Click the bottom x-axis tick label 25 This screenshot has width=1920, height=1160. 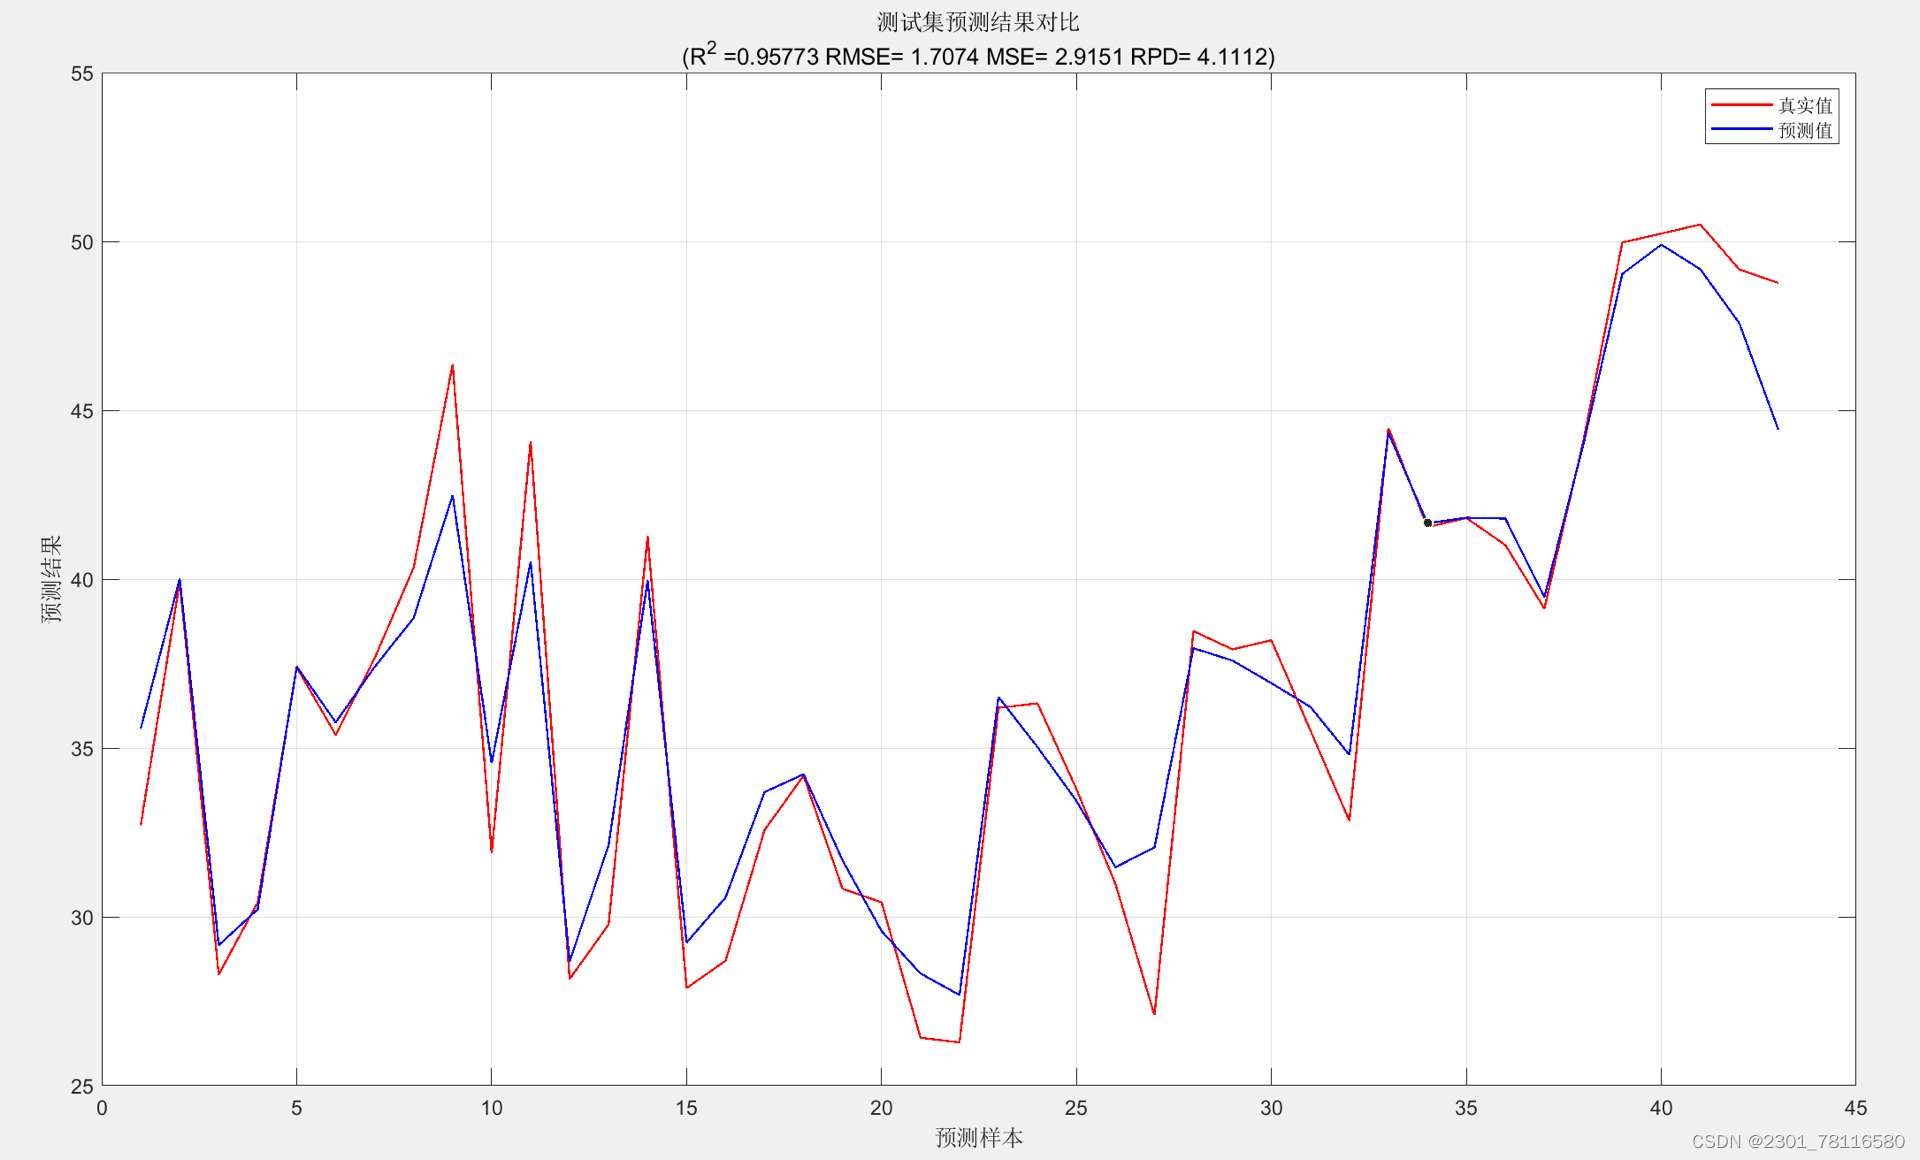pyautogui.click(x=1076, y=1108)
